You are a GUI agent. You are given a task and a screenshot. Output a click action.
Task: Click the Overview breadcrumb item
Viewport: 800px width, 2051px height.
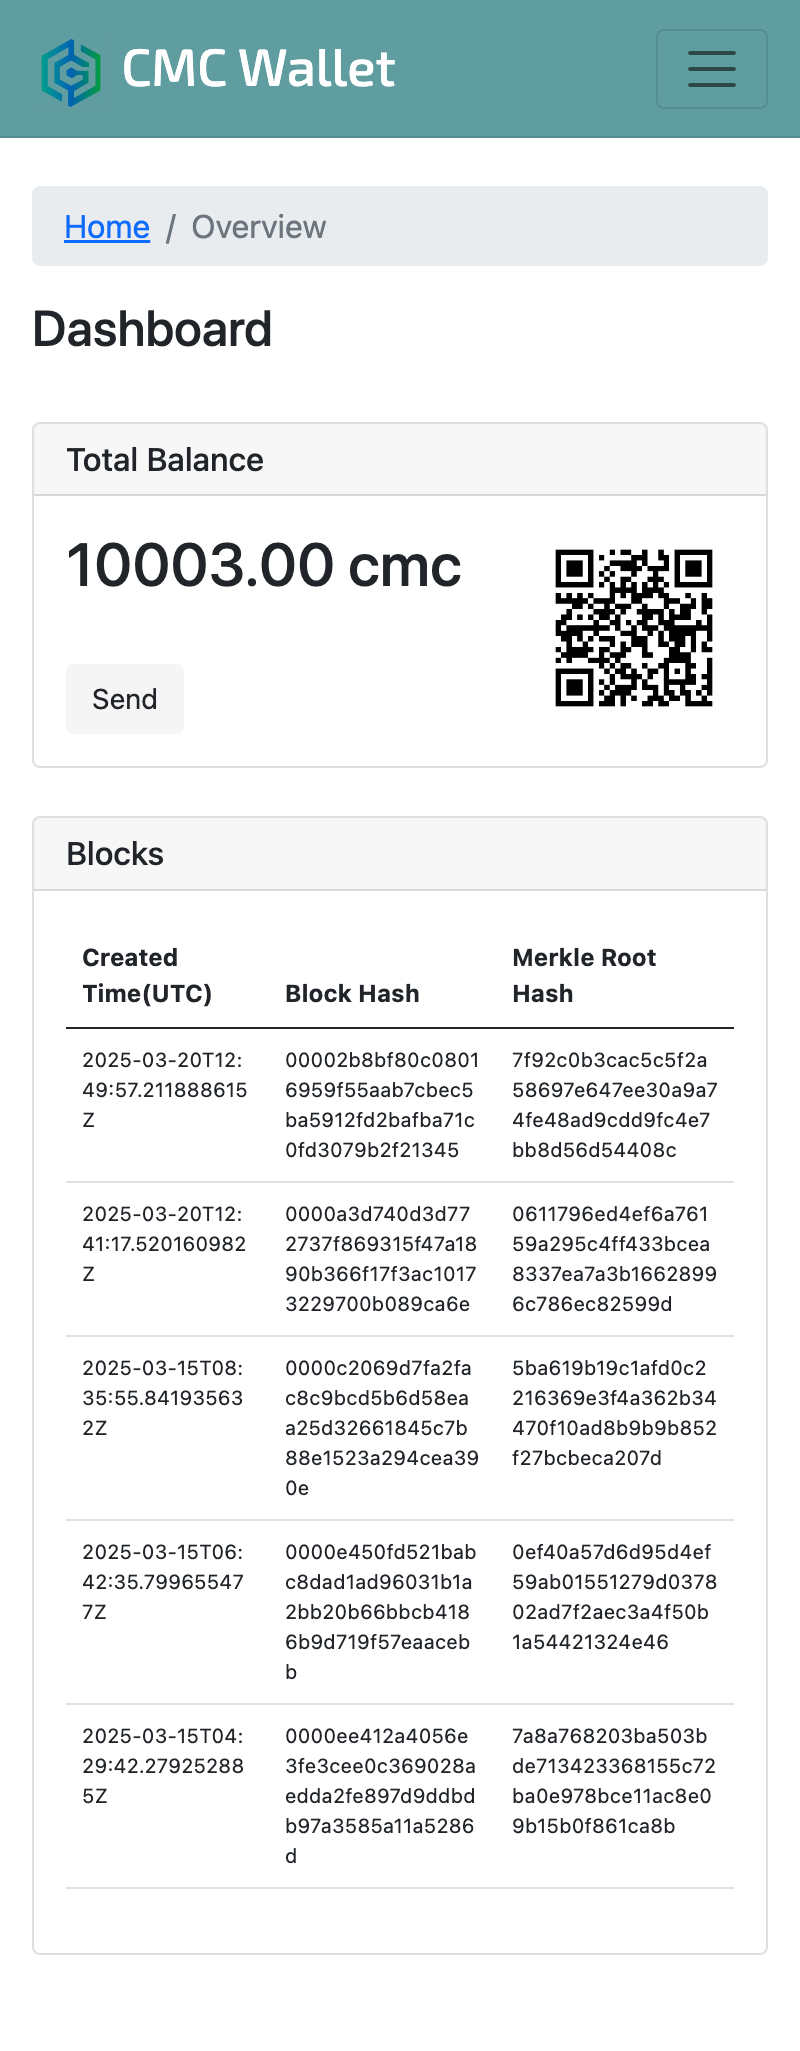click(x=259, y=227)
